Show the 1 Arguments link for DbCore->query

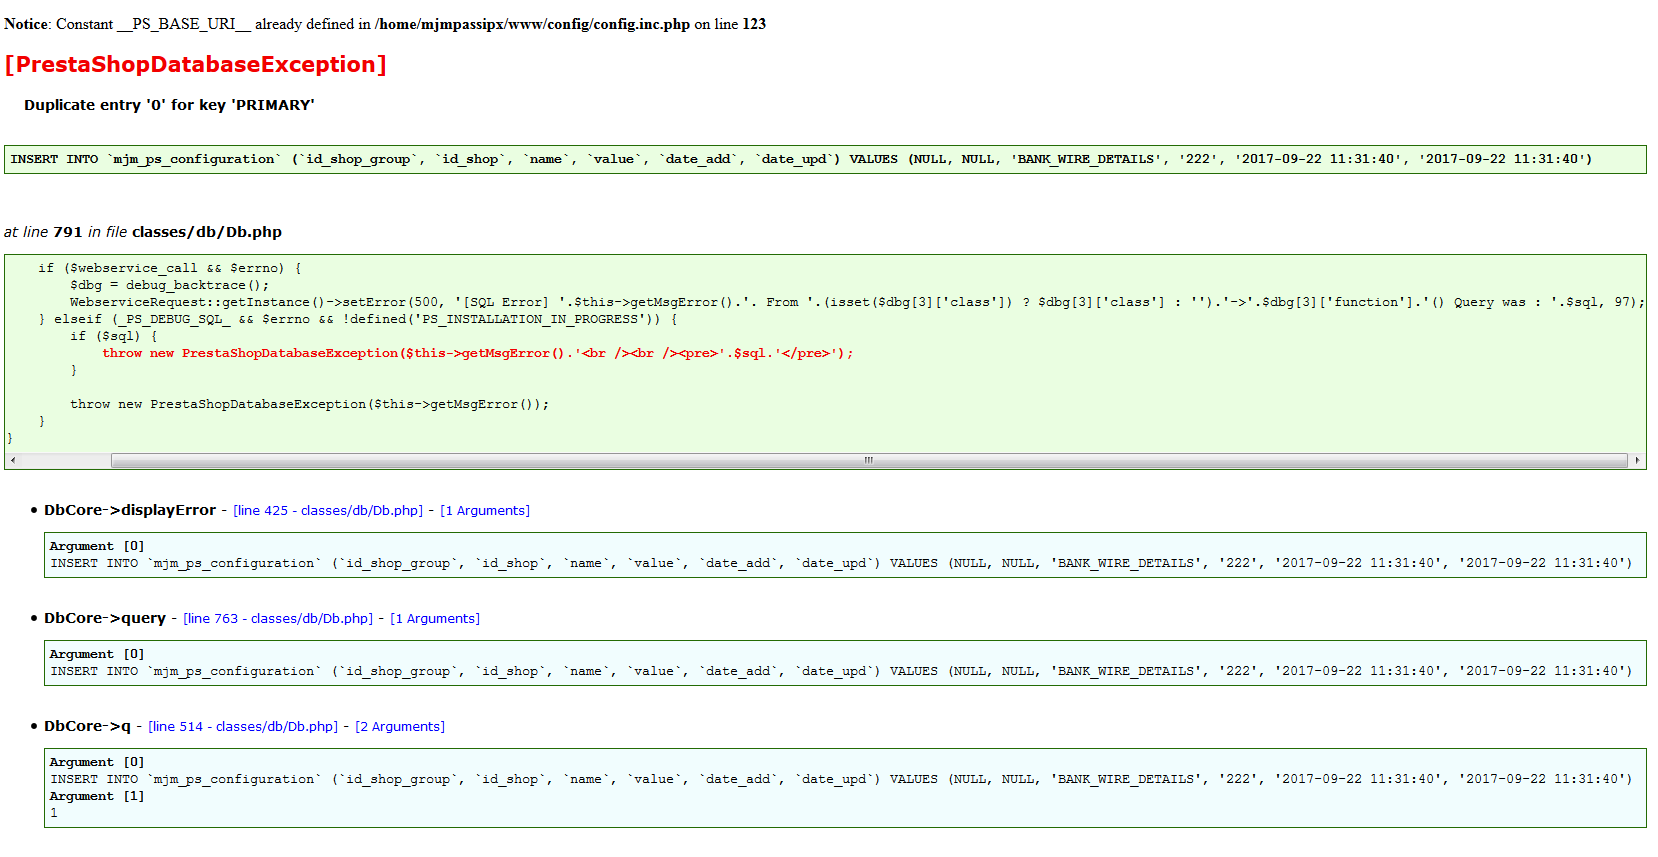point(435,619)
